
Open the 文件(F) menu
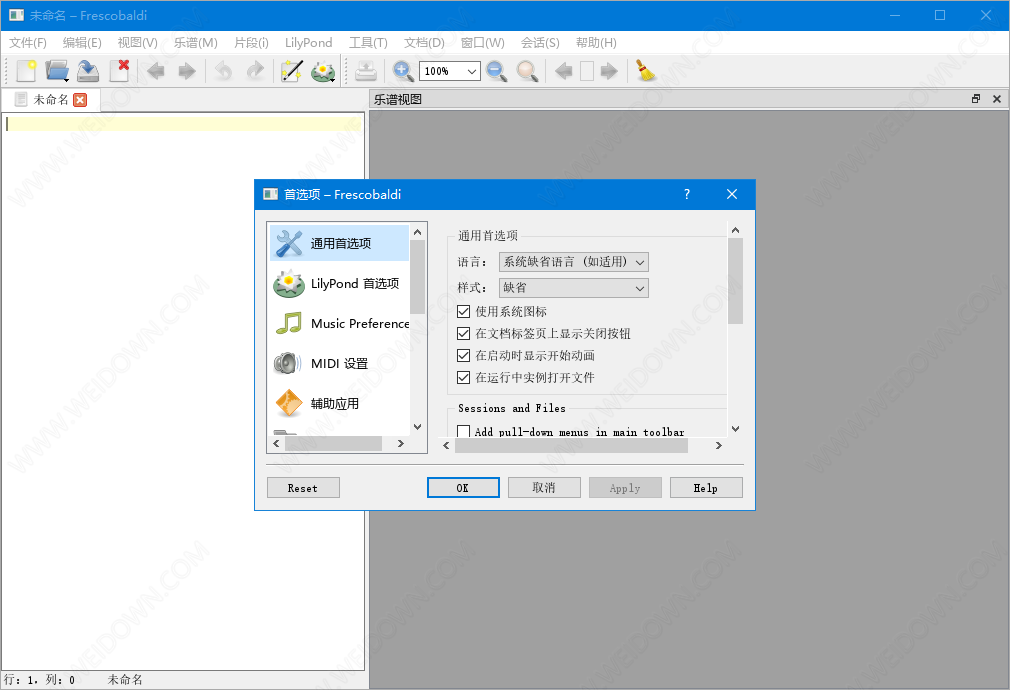click(x=28, y=43)
